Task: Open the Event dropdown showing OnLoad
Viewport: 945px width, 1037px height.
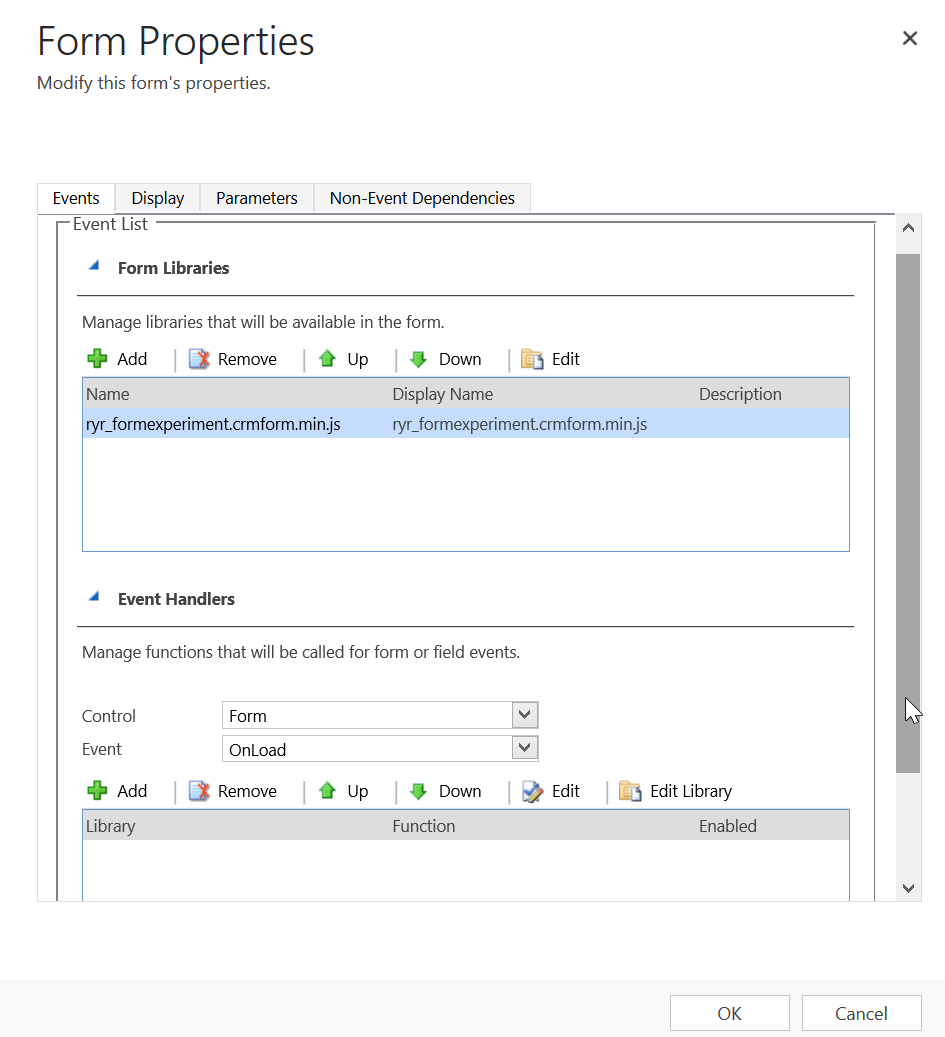Action: (x=524, y=748)
